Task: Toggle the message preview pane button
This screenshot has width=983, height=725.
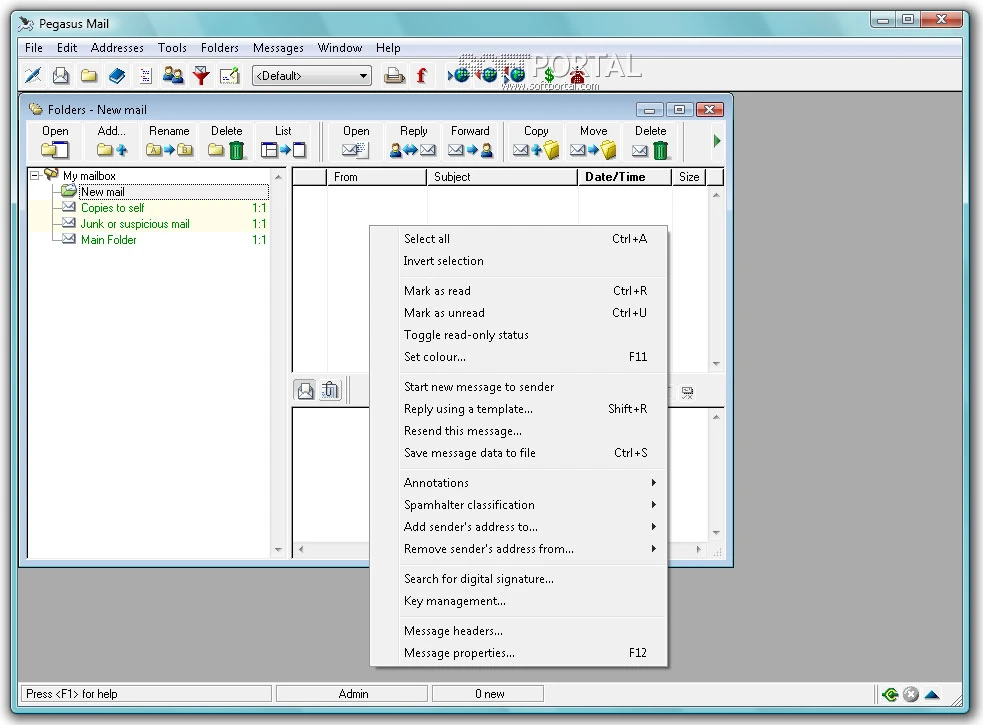Action: 305,391
